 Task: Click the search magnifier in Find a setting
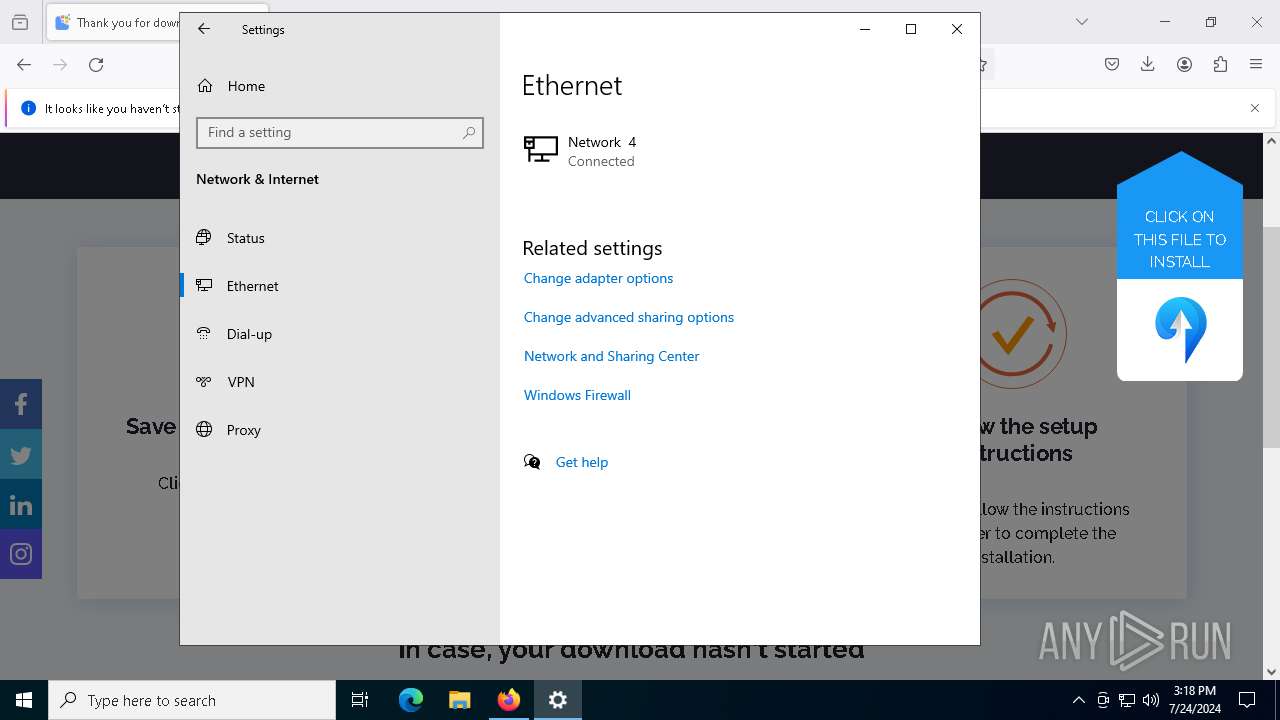point(469,132)
